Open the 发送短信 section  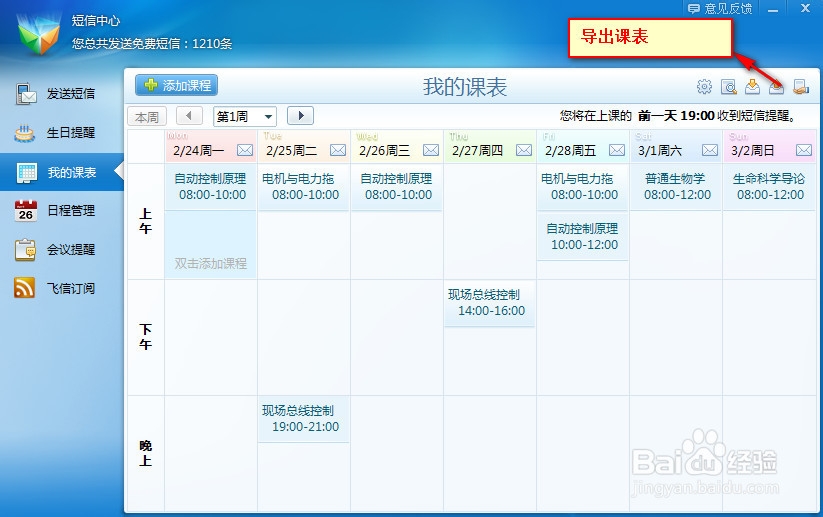click(62, 94)
